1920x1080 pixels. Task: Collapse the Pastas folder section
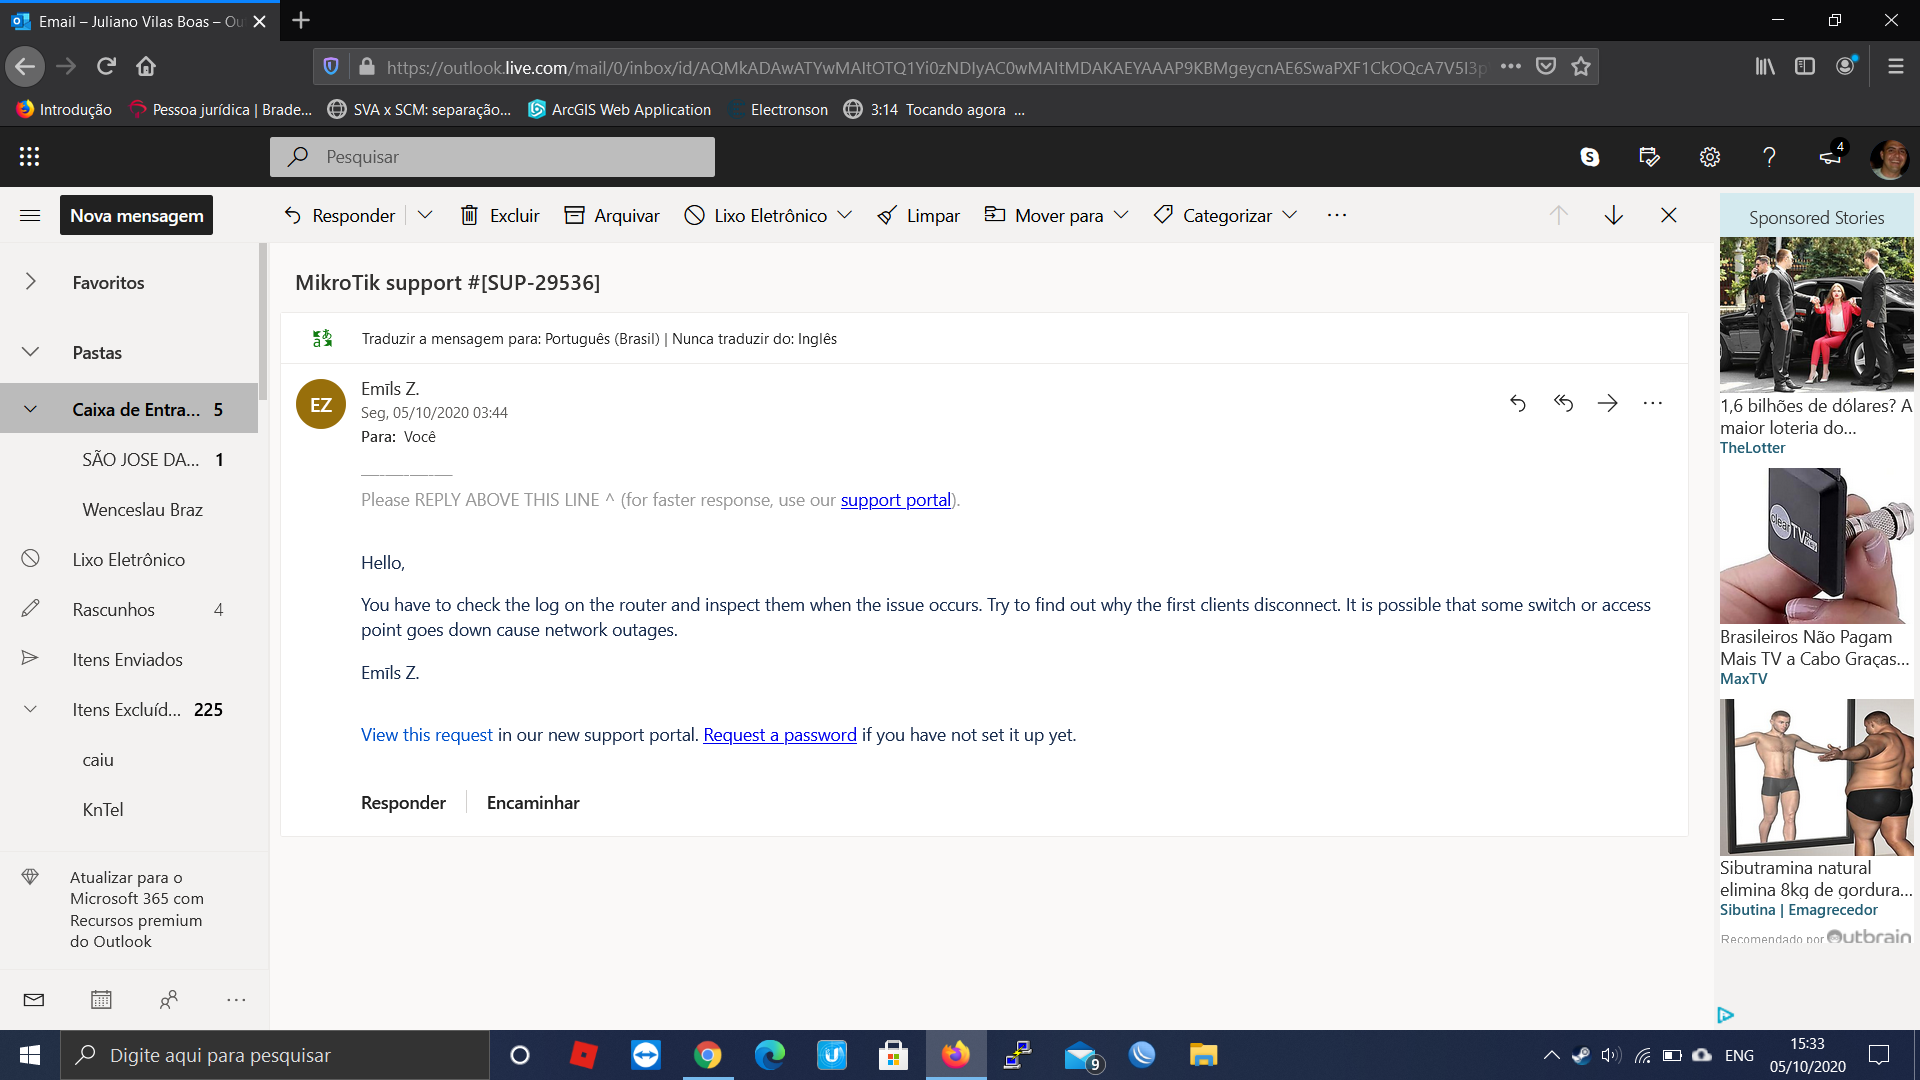[31, 352]
